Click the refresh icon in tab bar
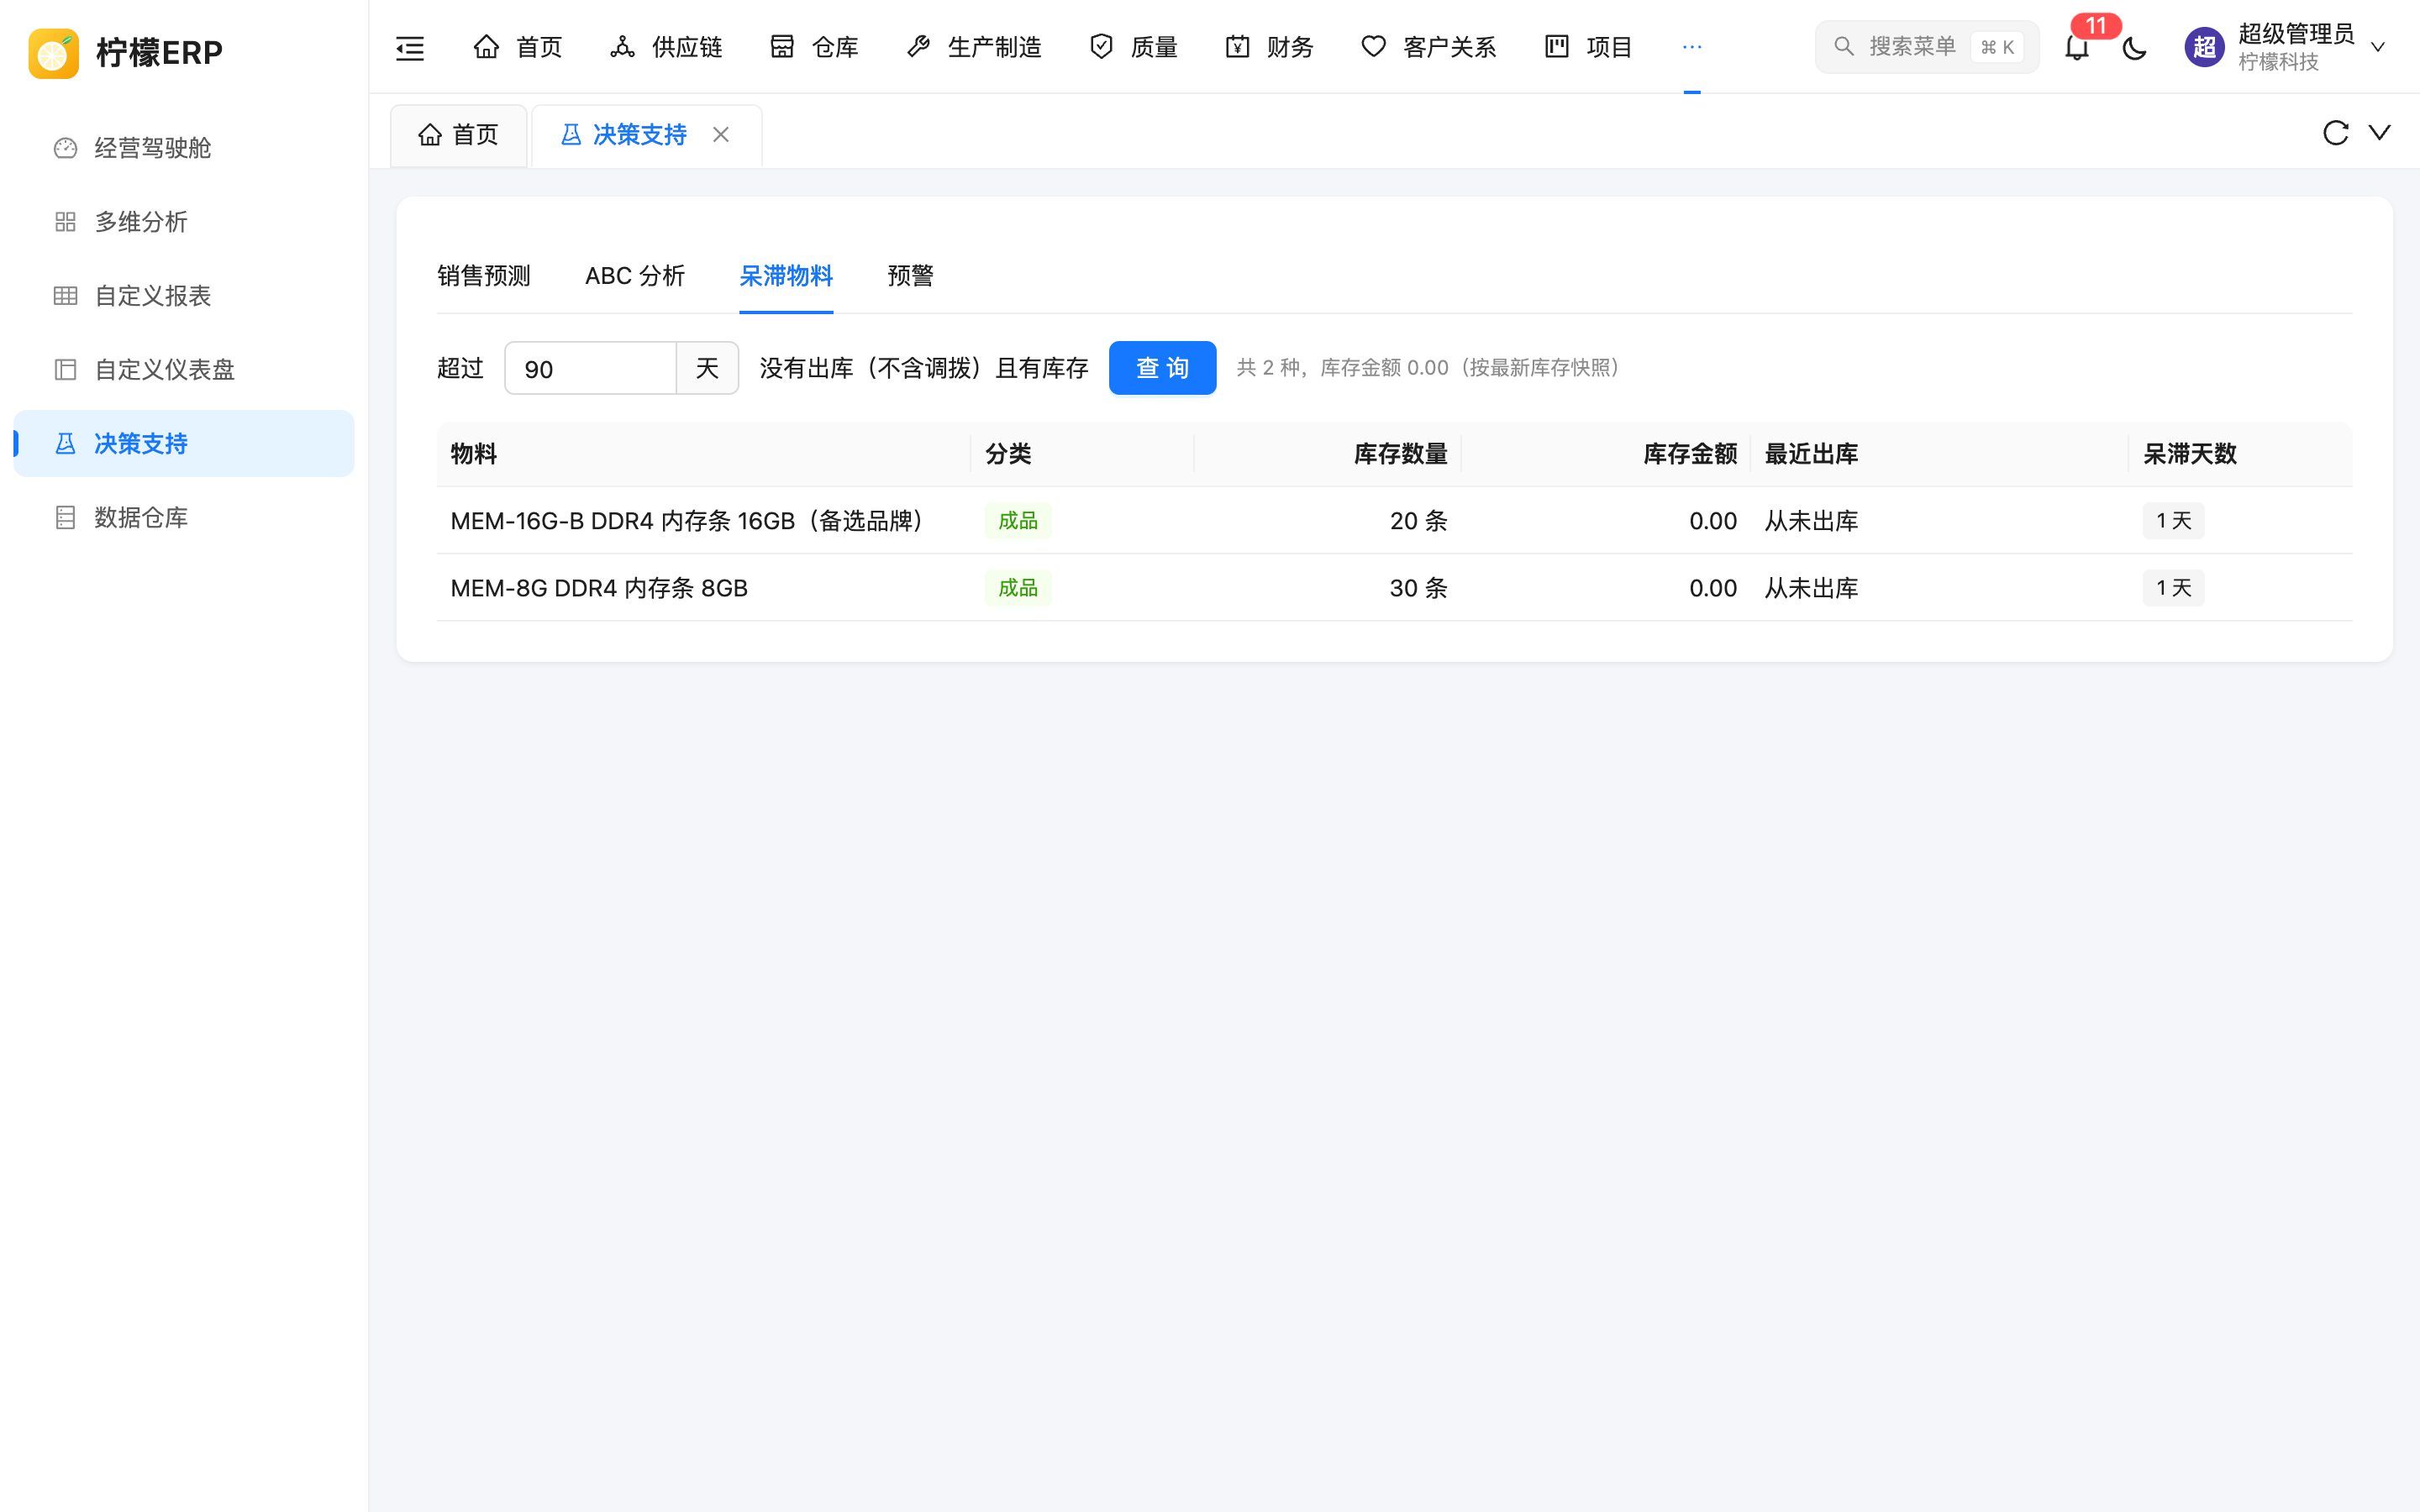The height and width of the screenshot is (1512, 2420). click(x=2335, y=133)
